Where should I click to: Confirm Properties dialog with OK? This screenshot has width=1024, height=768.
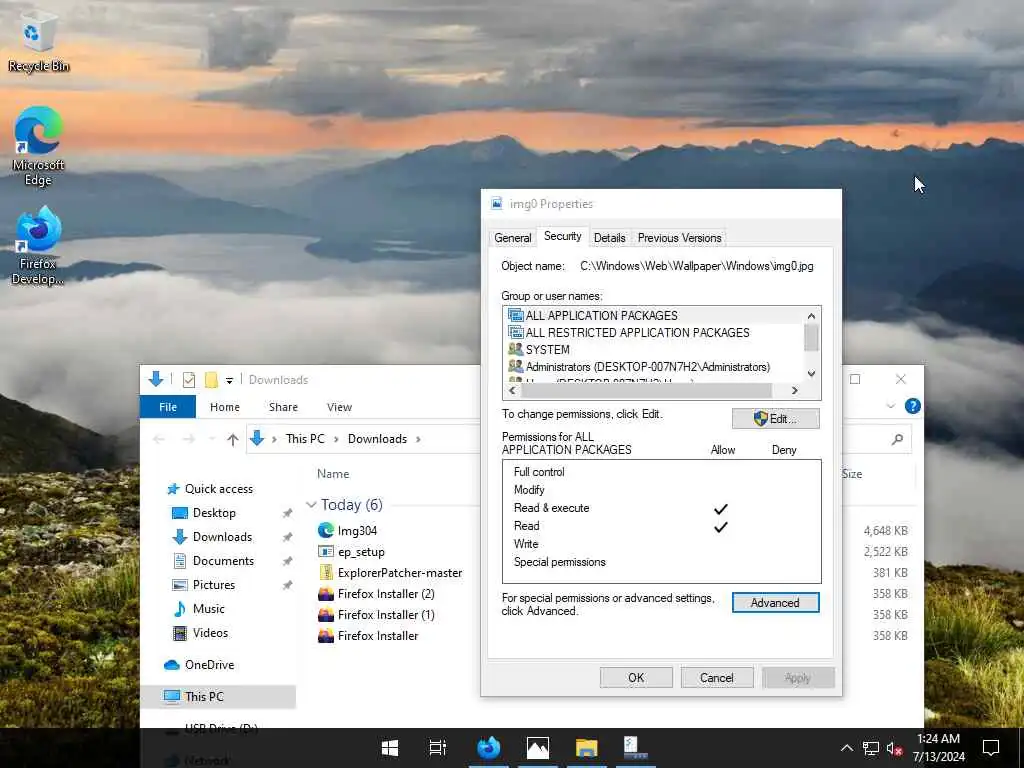pyautogui.click(x=636, y=678)
